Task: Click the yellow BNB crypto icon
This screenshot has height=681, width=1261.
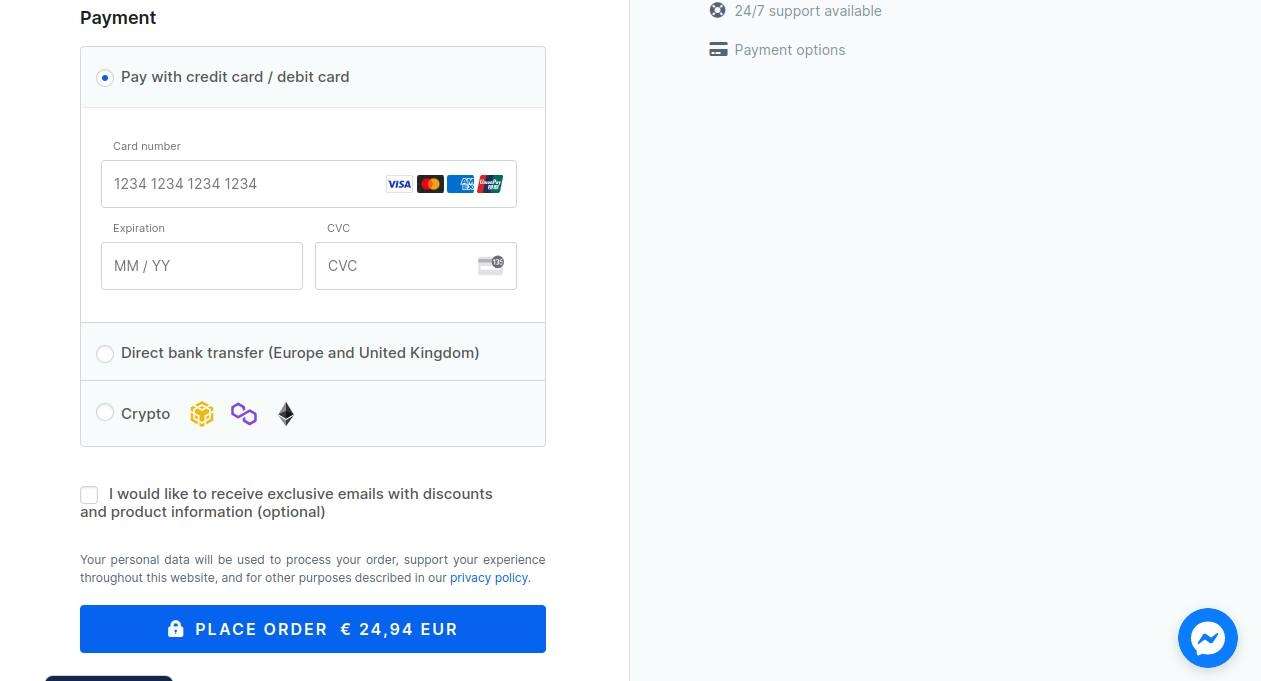Action: (x=202, y=414)
